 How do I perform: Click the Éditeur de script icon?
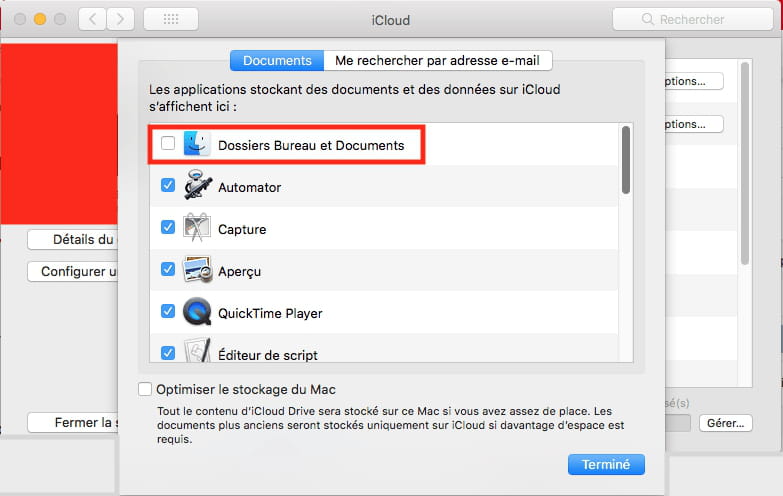point(197,351)
